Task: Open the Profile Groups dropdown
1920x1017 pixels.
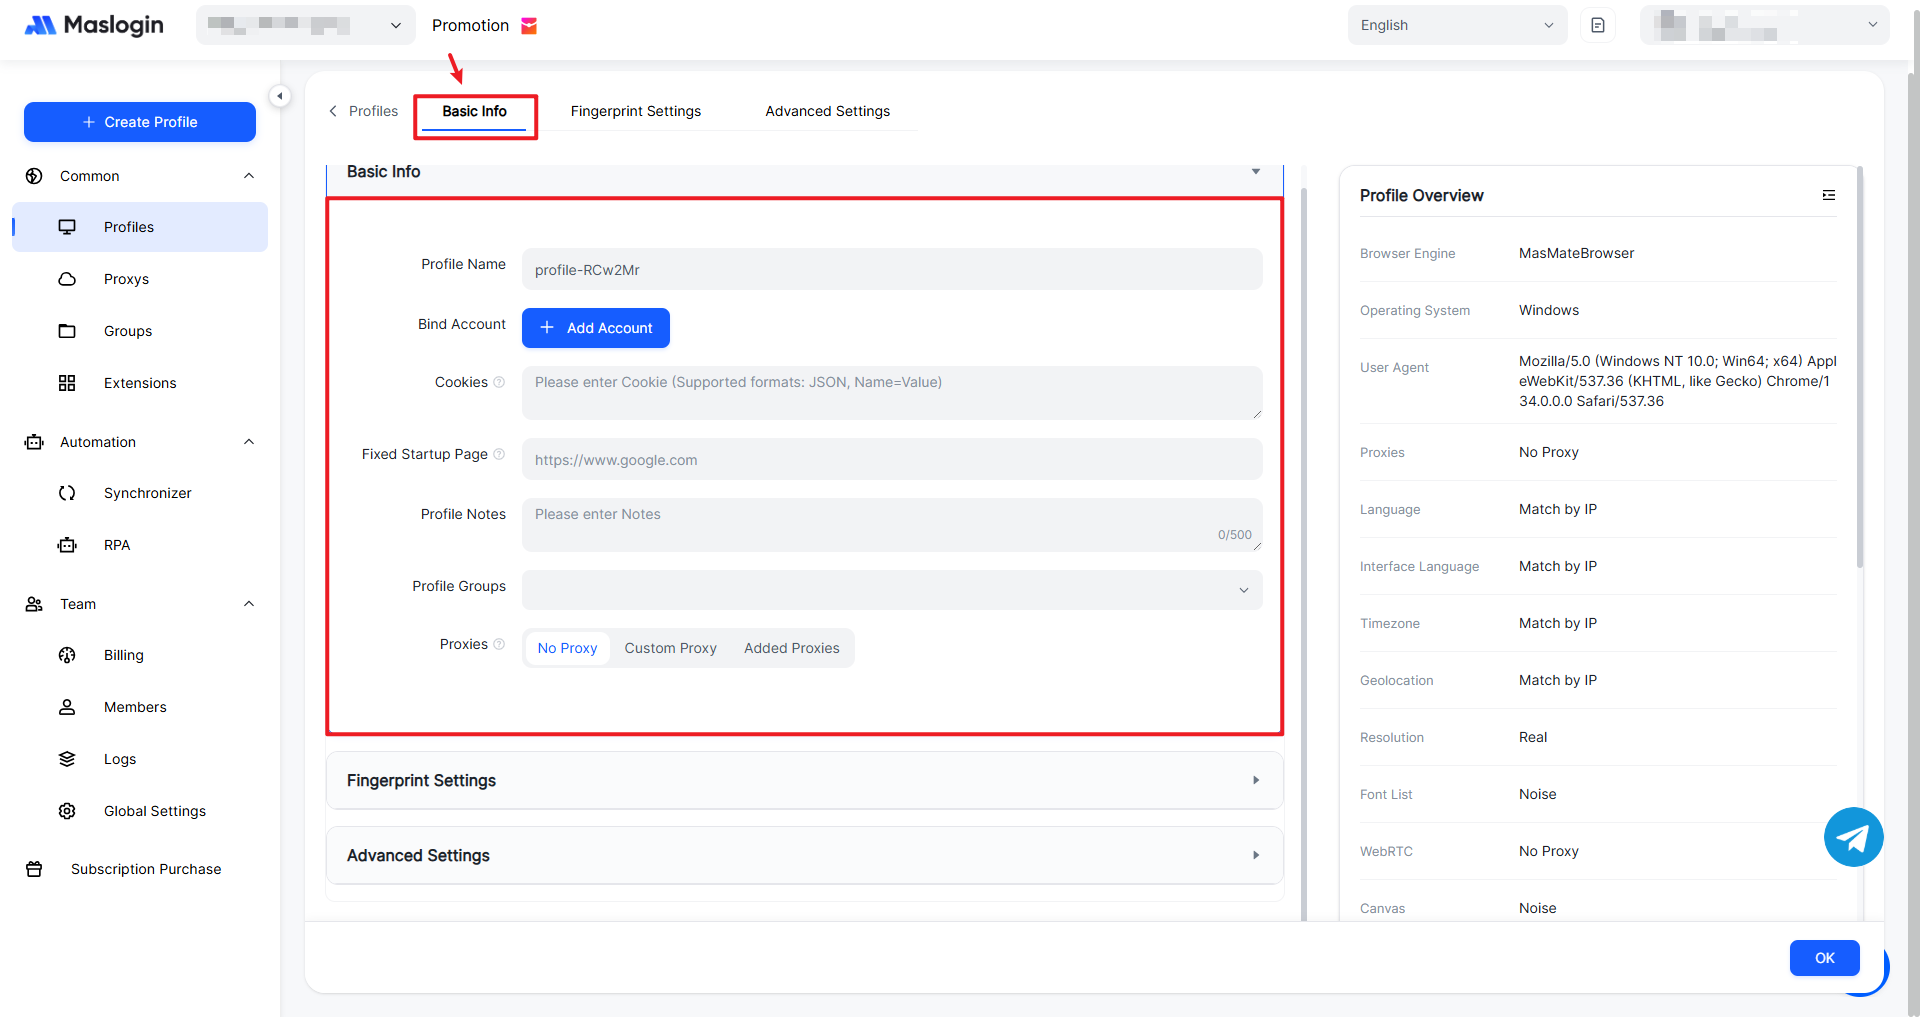Action: pyautogui.click(x=891, y=590)
